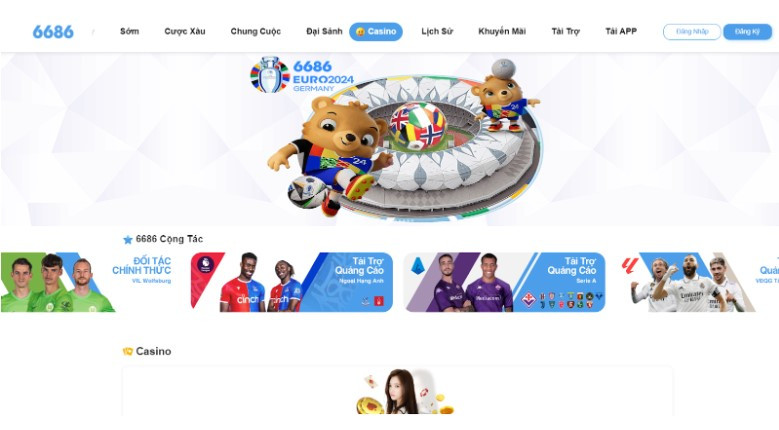Click the Đăng Nhập login button
The image size is (779, 430).
click(x=692, y=32)
